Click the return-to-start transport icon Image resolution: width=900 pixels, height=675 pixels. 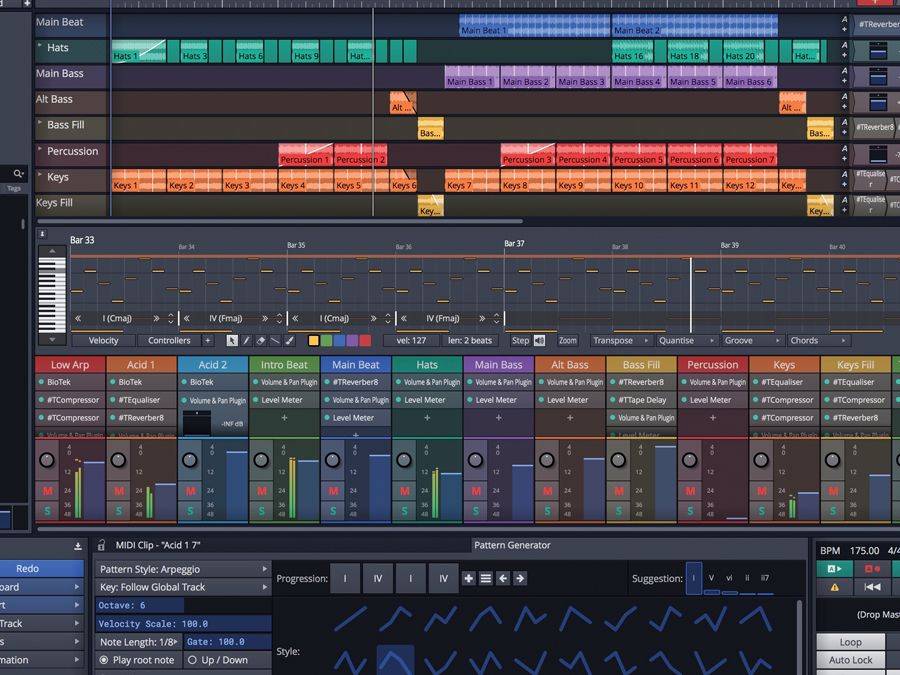coord(872,587)
